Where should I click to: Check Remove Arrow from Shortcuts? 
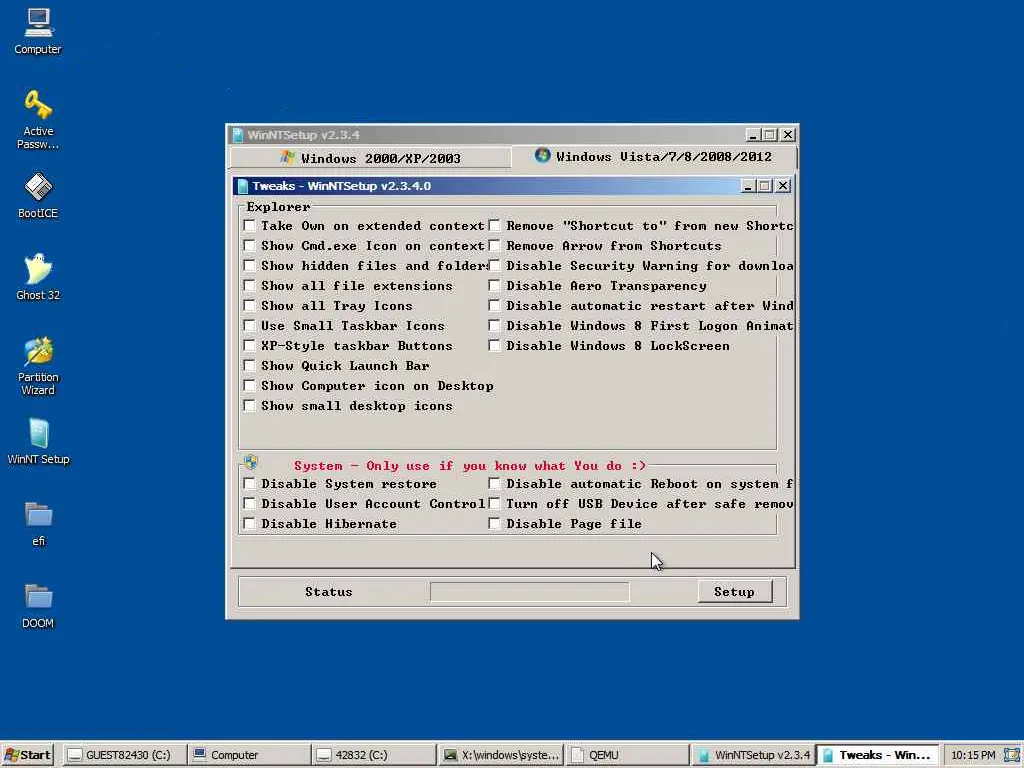[494, 246]
